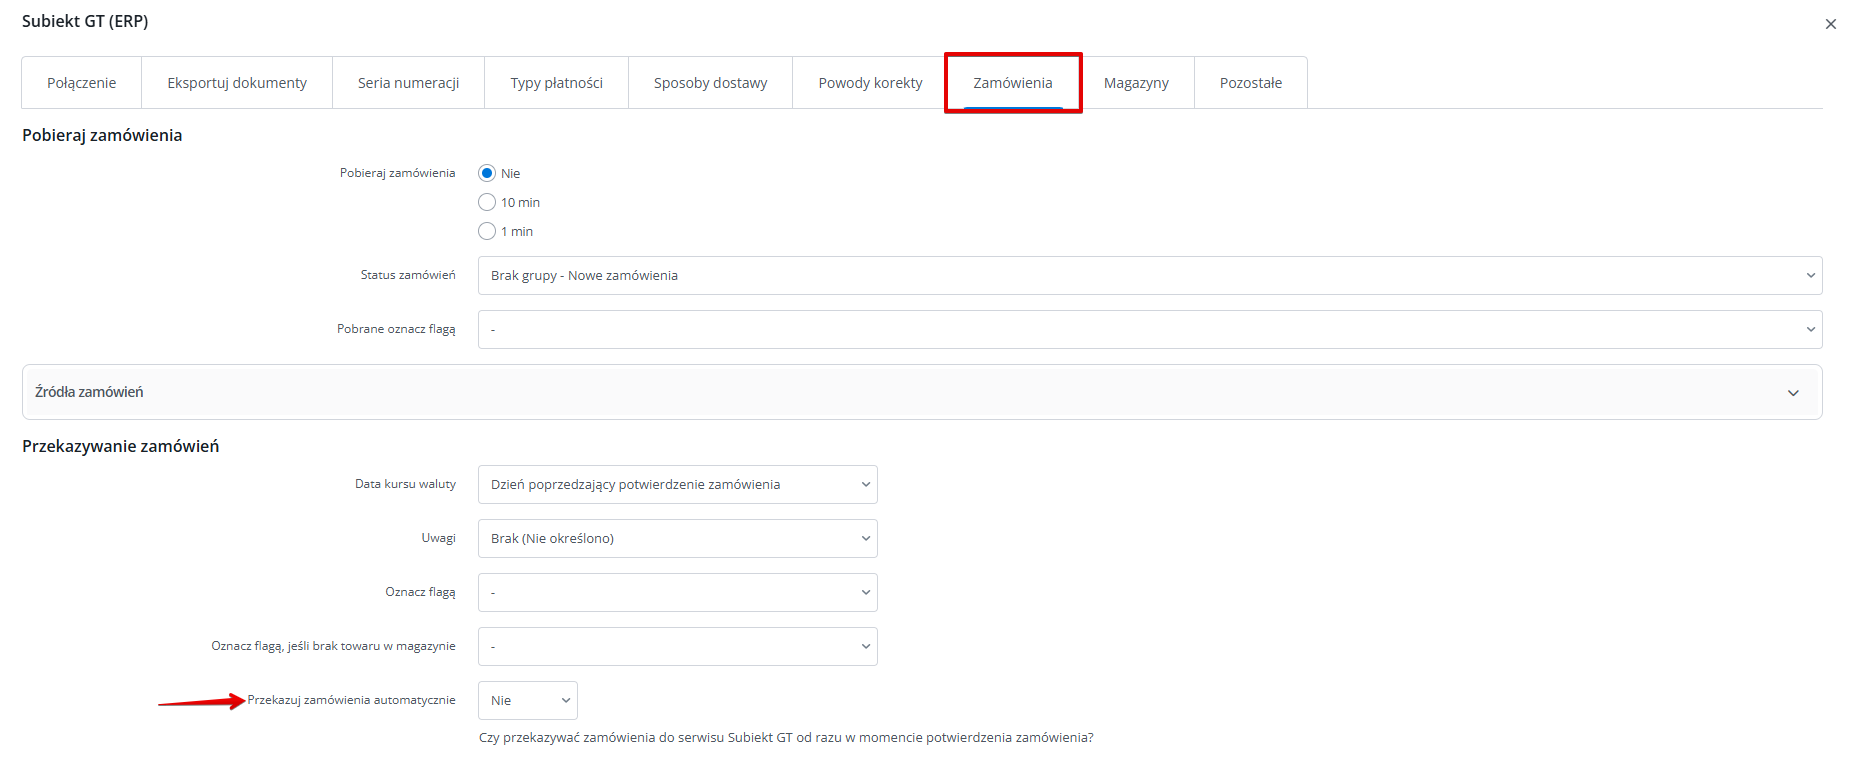Switch to the 'Połączenie' tab
The image size is (1853, 767).
[82, 83]
